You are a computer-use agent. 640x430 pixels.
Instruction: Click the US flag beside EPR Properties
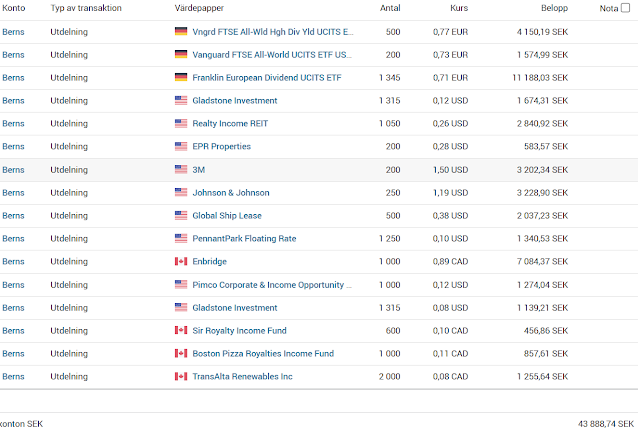coord(181,146)
